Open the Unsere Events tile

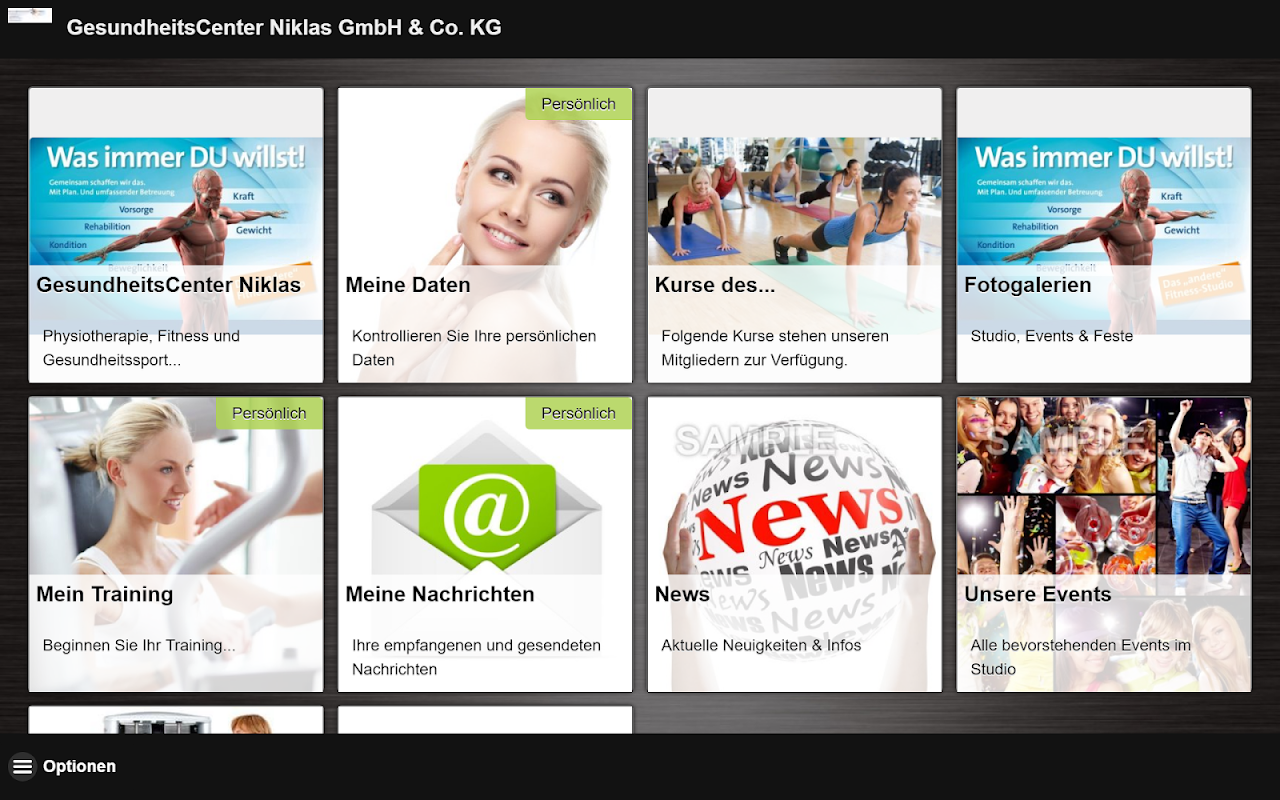(x=1104, y=544)
